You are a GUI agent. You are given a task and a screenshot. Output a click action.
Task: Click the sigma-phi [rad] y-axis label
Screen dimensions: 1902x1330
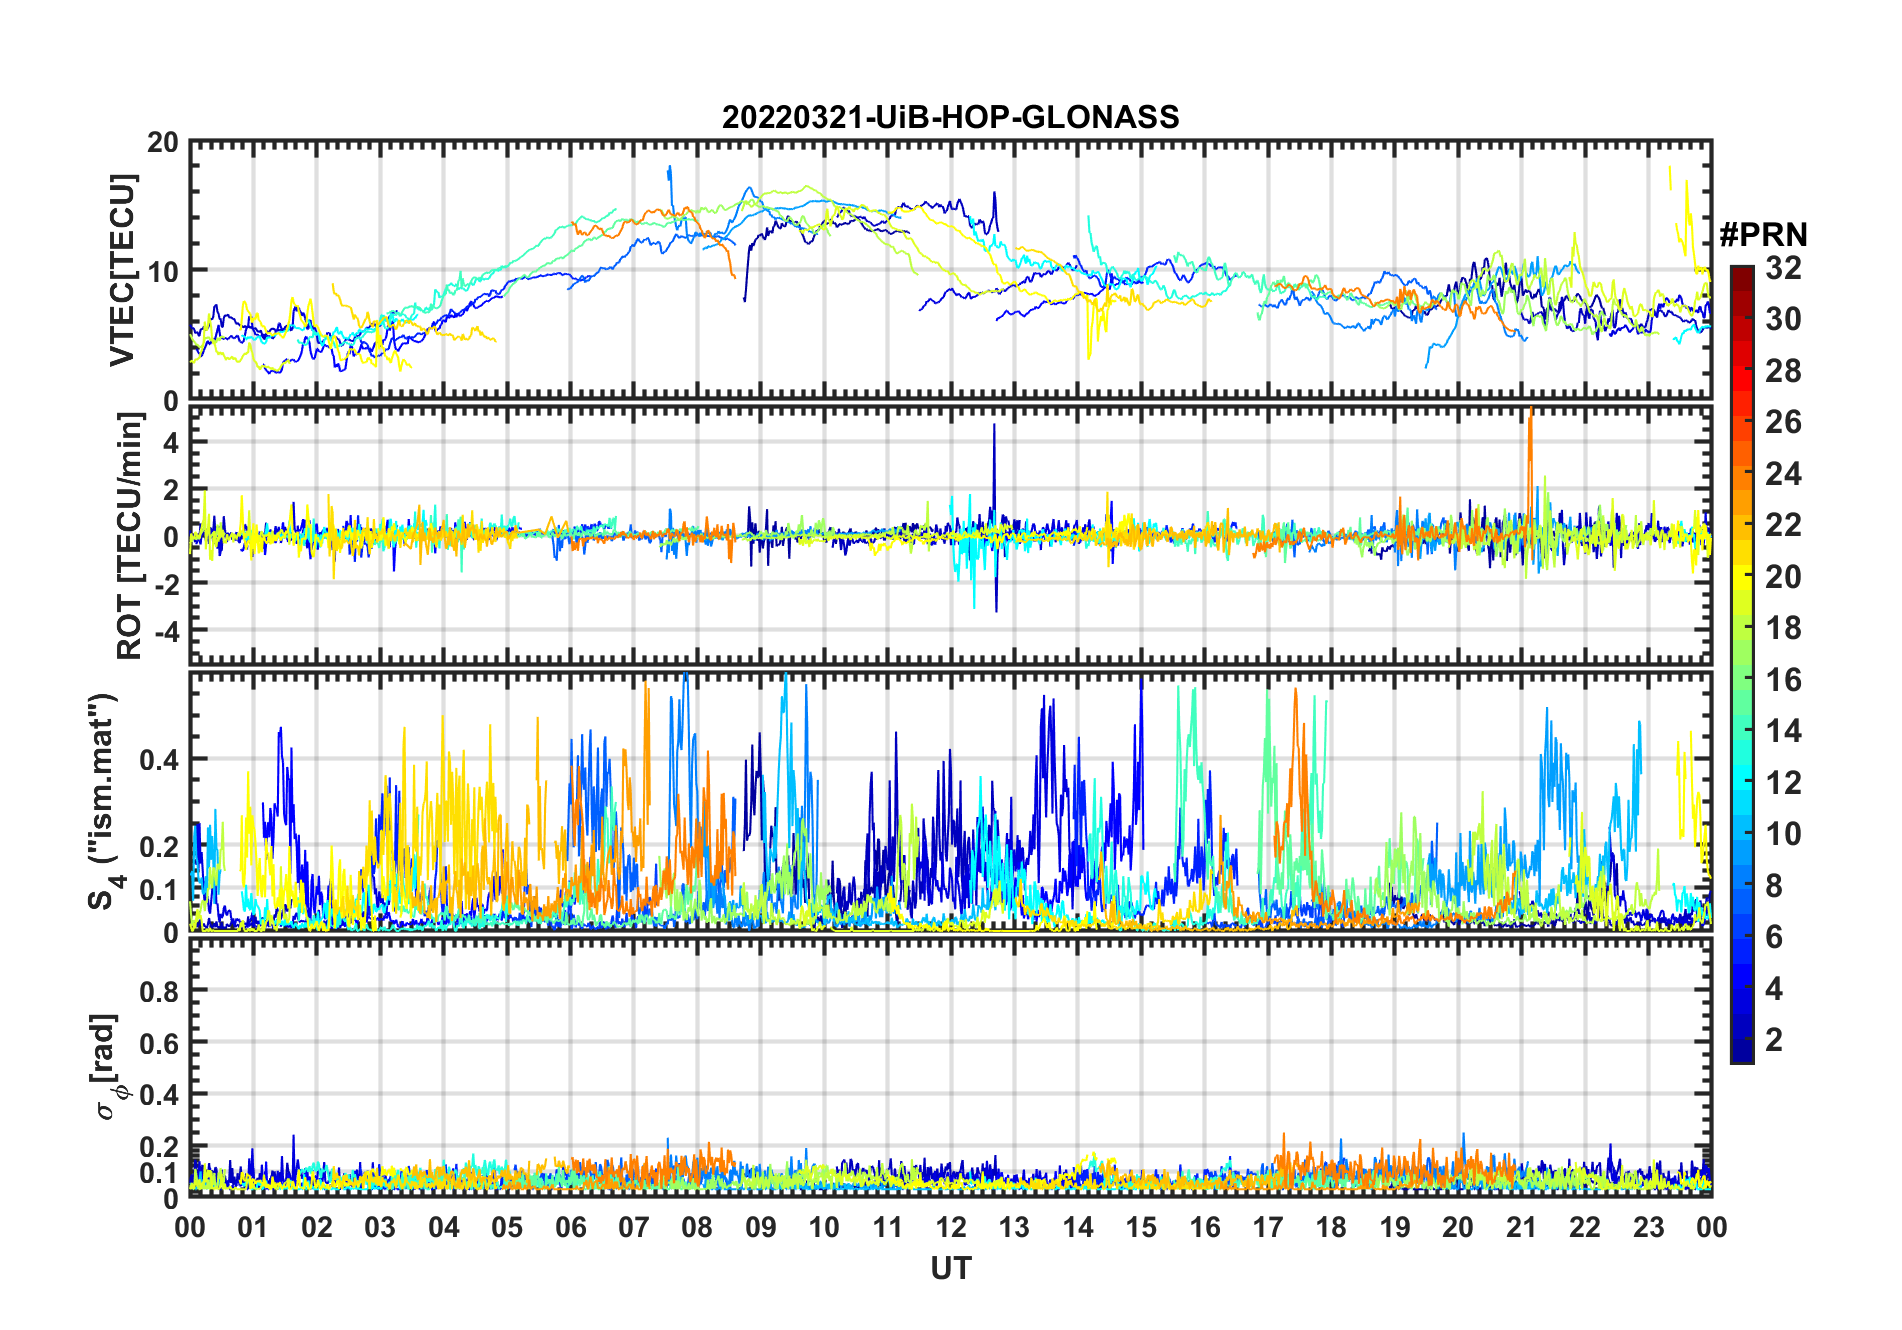107,1066
